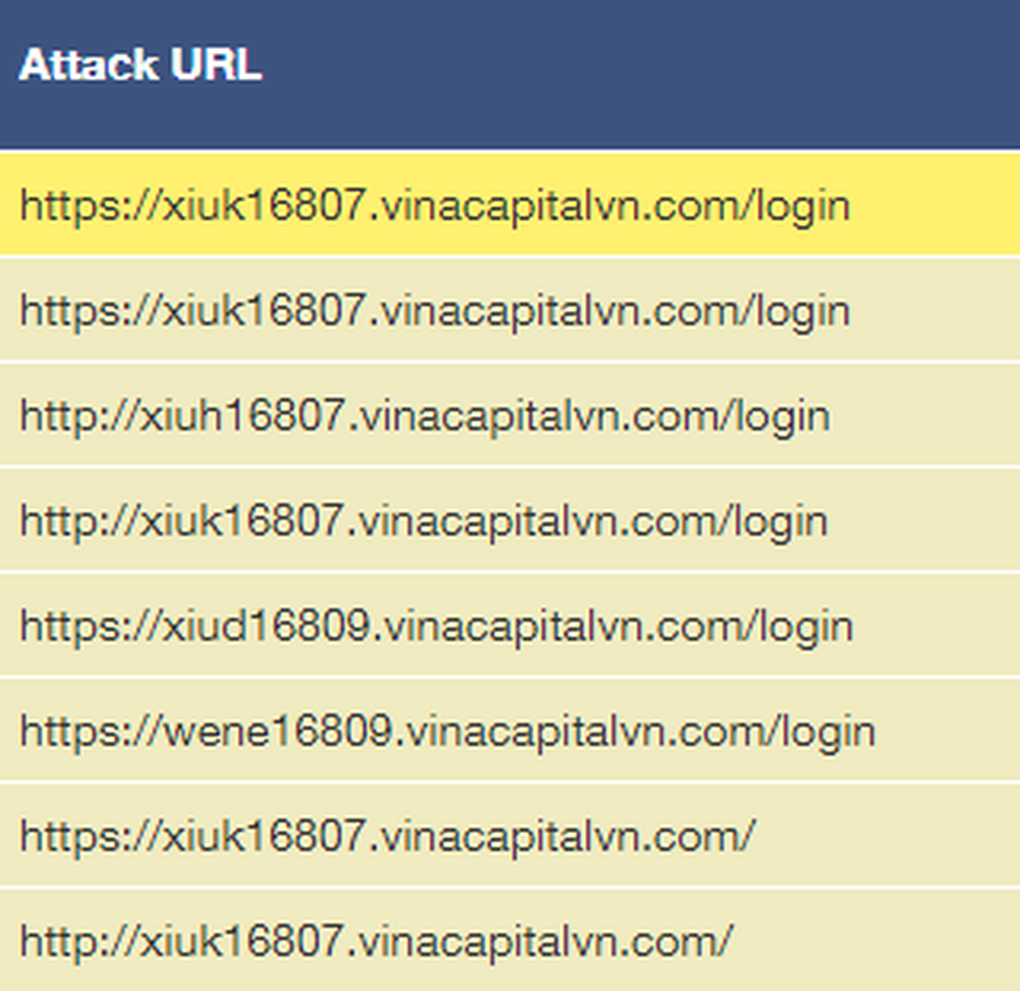Select the yellow highlighted xiuk16807 login row

pyautogui.click(x=510, y=204)
